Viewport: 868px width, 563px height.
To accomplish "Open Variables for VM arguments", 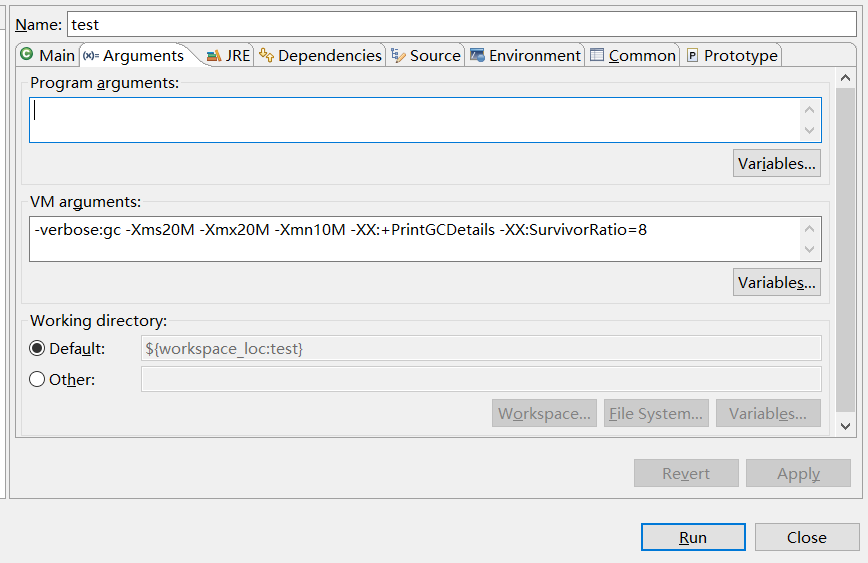I will click(x=776, y=282).
